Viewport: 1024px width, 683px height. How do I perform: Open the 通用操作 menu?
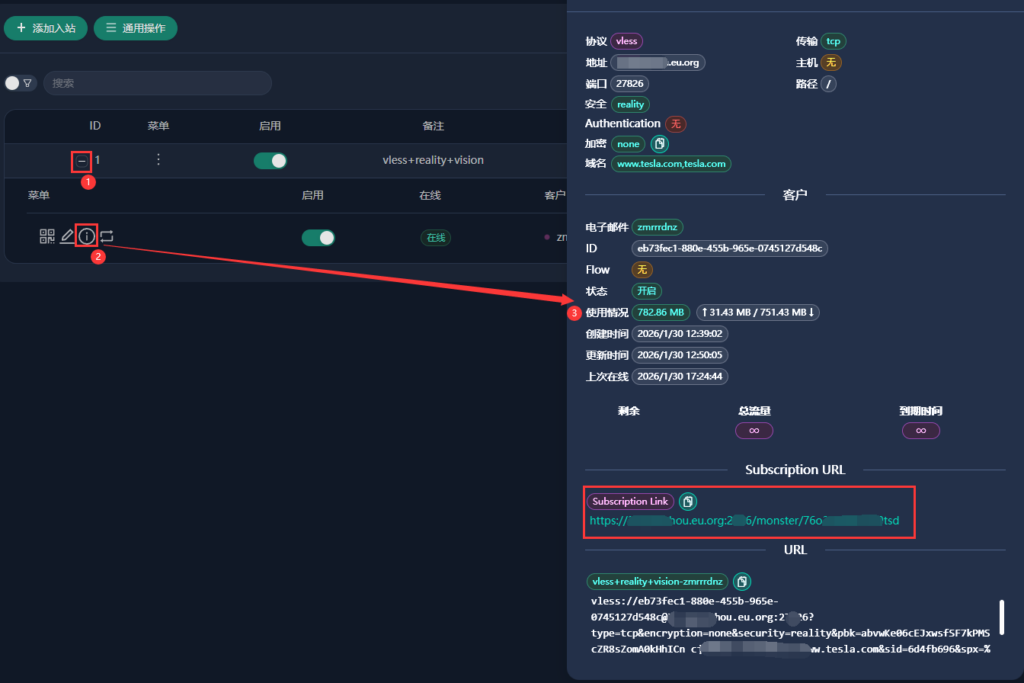(135, 28)
